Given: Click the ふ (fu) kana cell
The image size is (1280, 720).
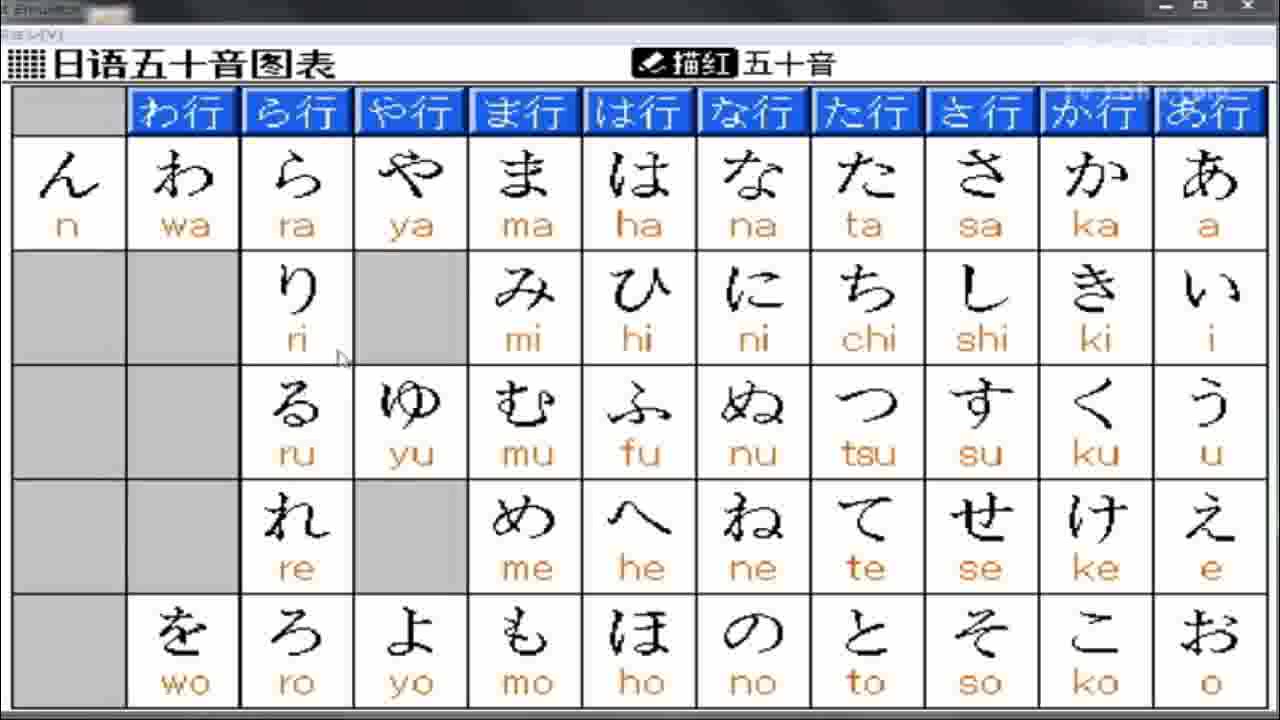Looking at the screenshot, I should 639,422.
